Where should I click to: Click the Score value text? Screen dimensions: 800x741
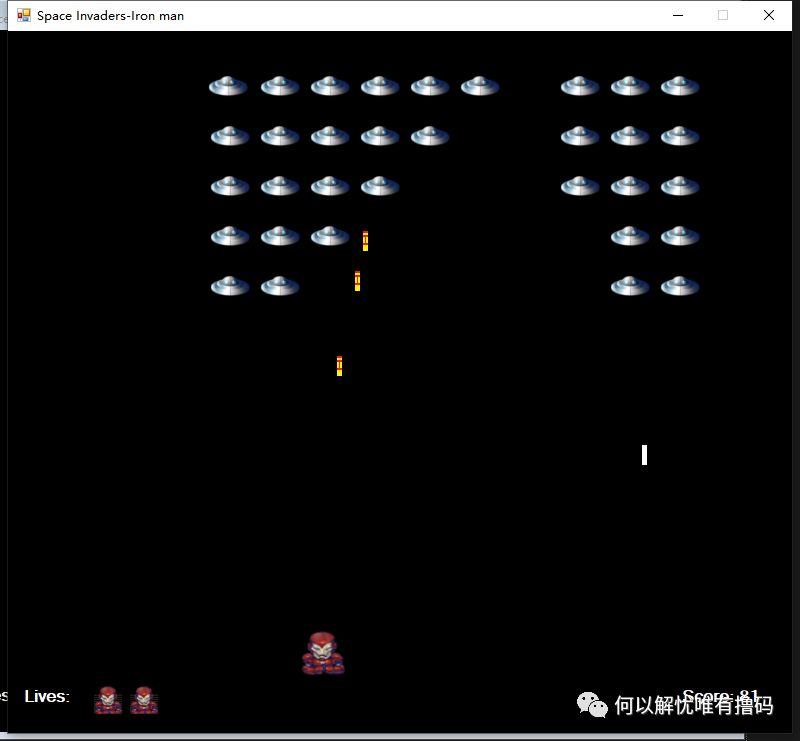720,696
